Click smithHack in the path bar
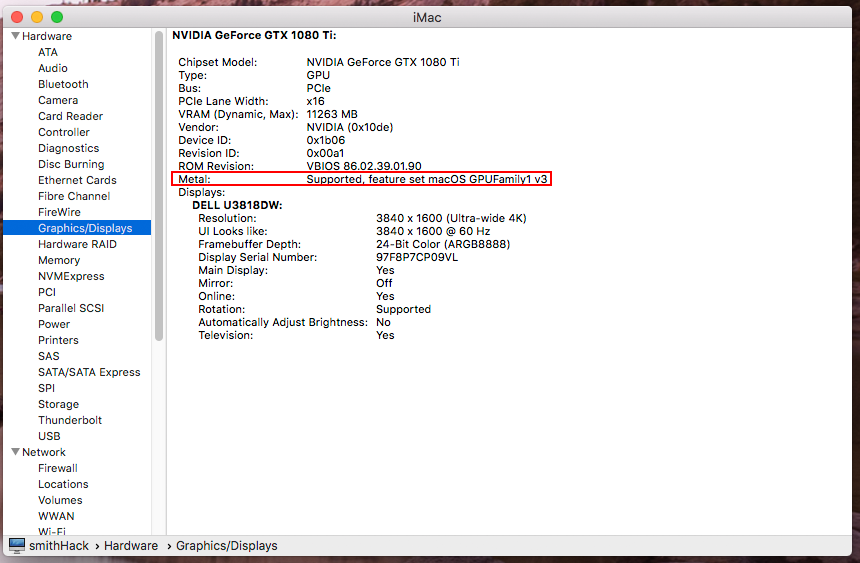The width and height of the screenshot is (860, 563). pyautogui.click(x=59, y=545)
